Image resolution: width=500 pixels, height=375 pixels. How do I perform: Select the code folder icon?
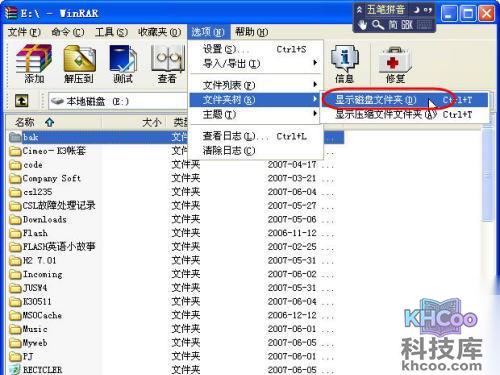click(x=15, y=165)
